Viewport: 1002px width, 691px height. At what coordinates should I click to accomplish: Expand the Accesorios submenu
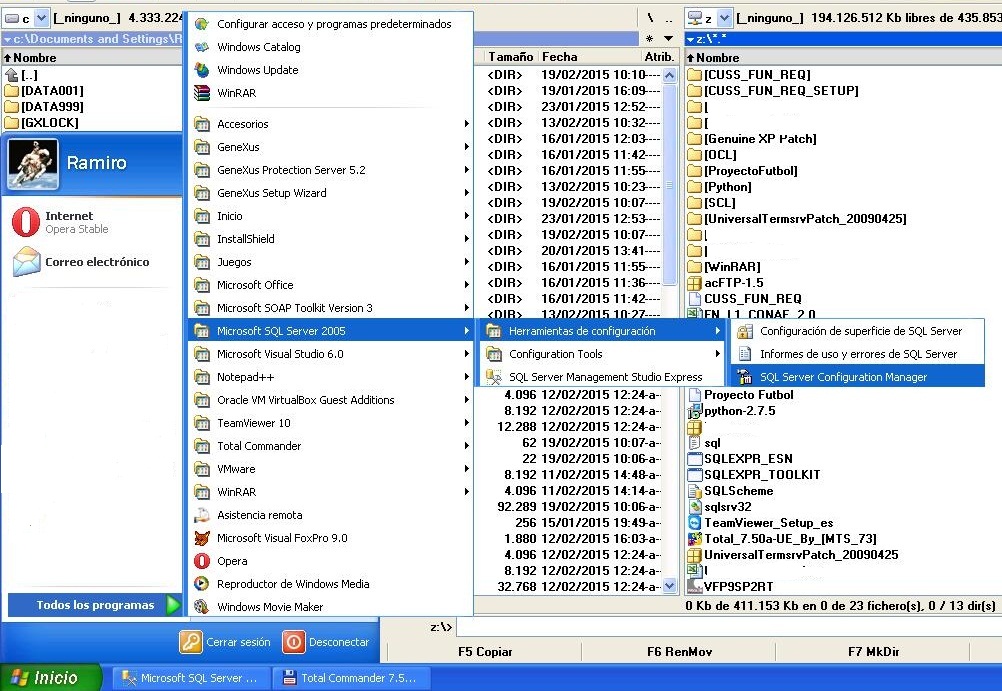330,124
